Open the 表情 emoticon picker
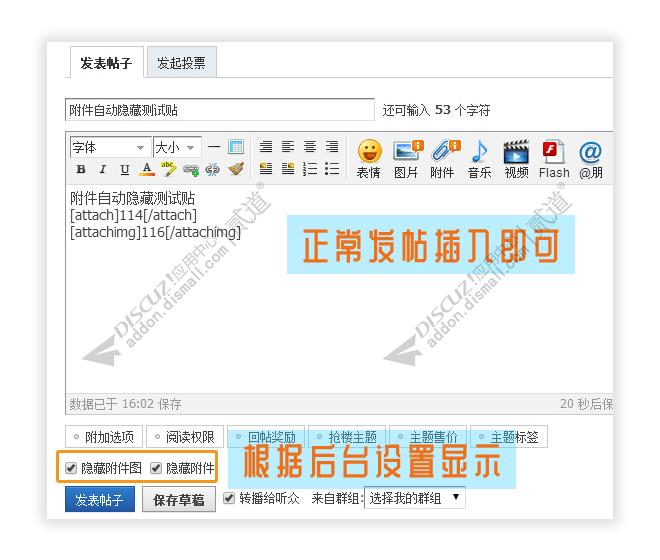This screenshot has width=660, height=560. click(369, 159)
